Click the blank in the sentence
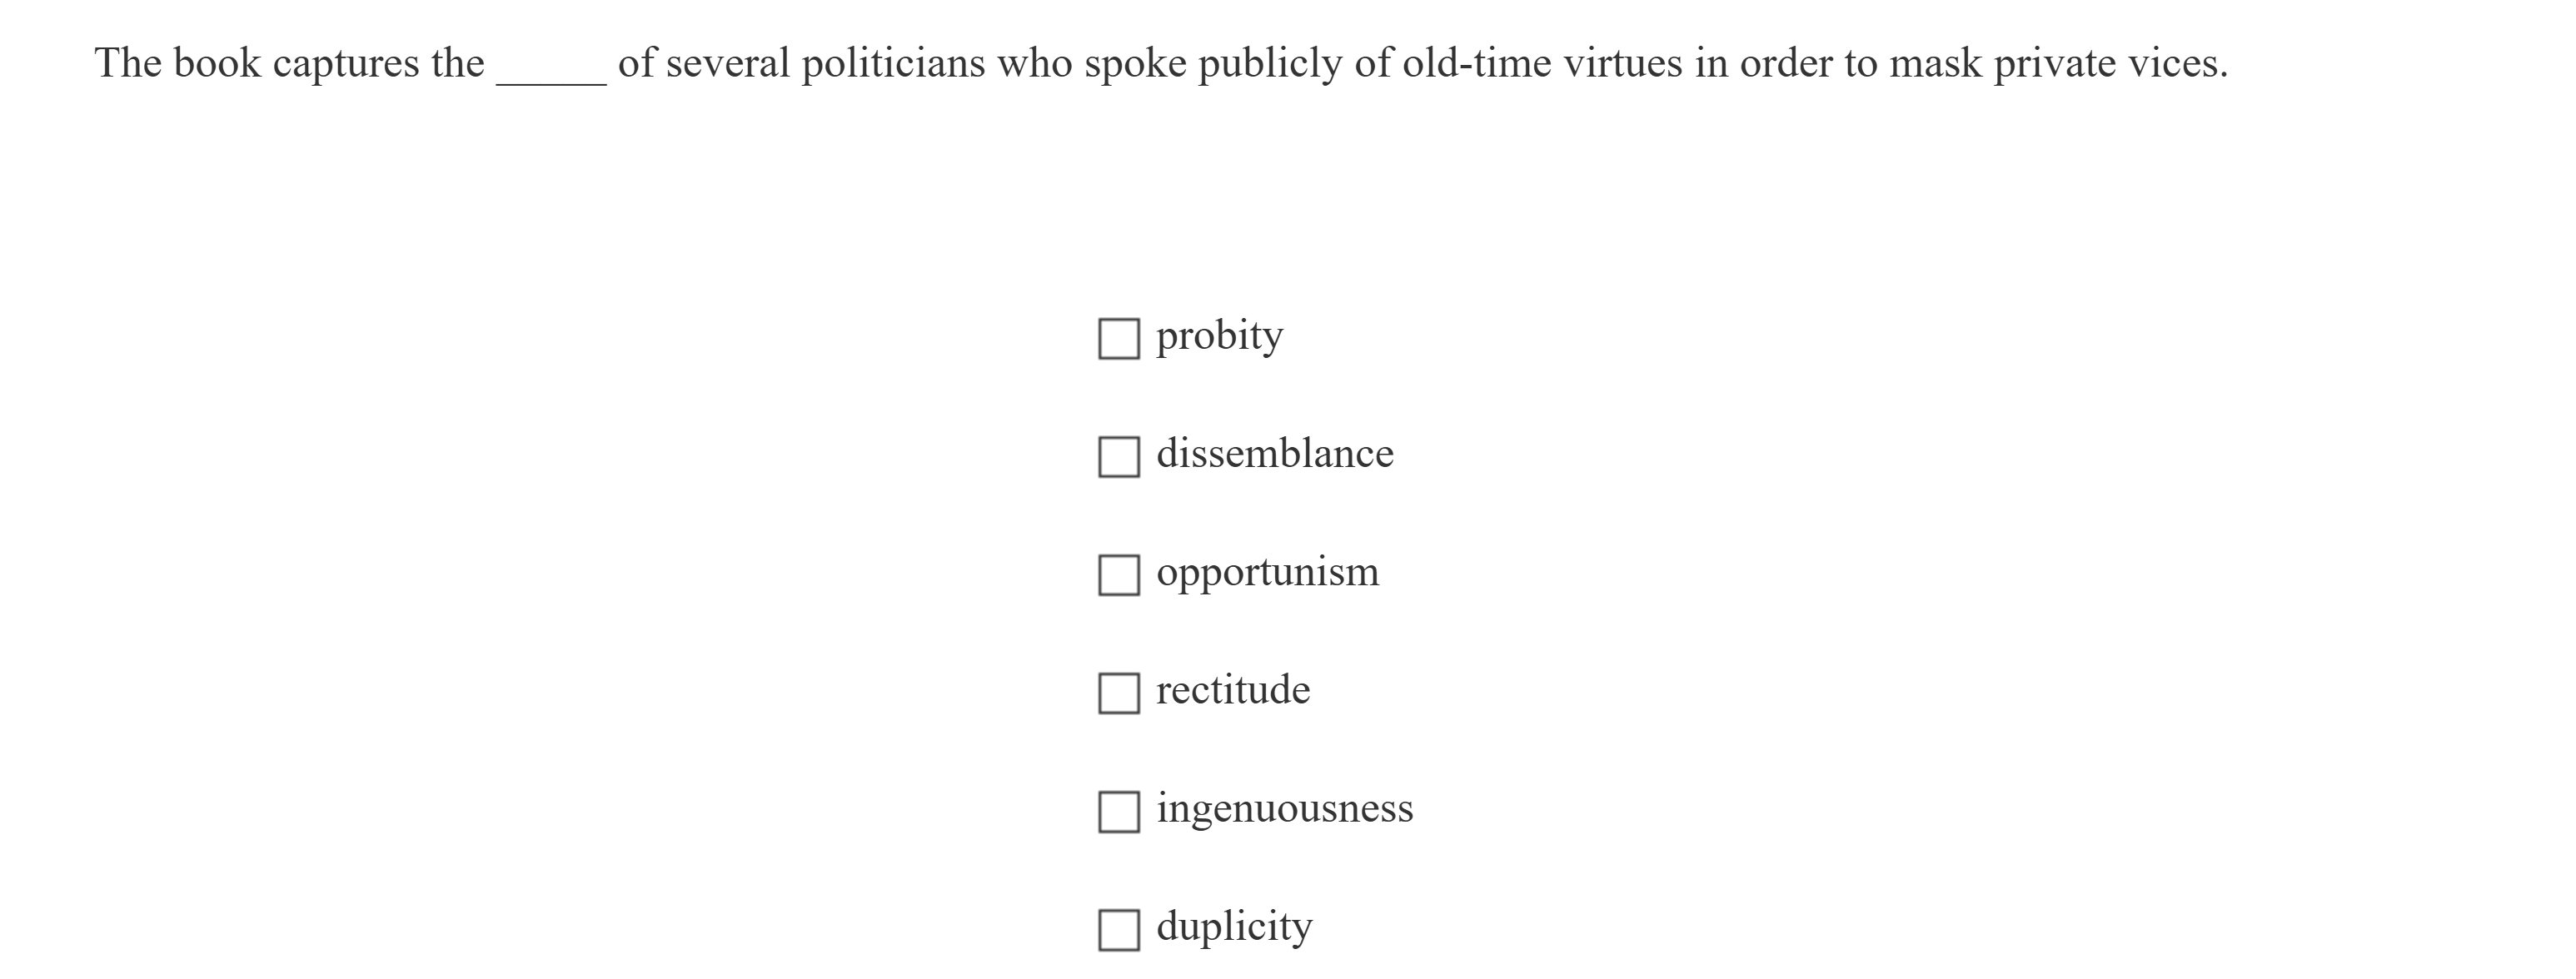 551,66
